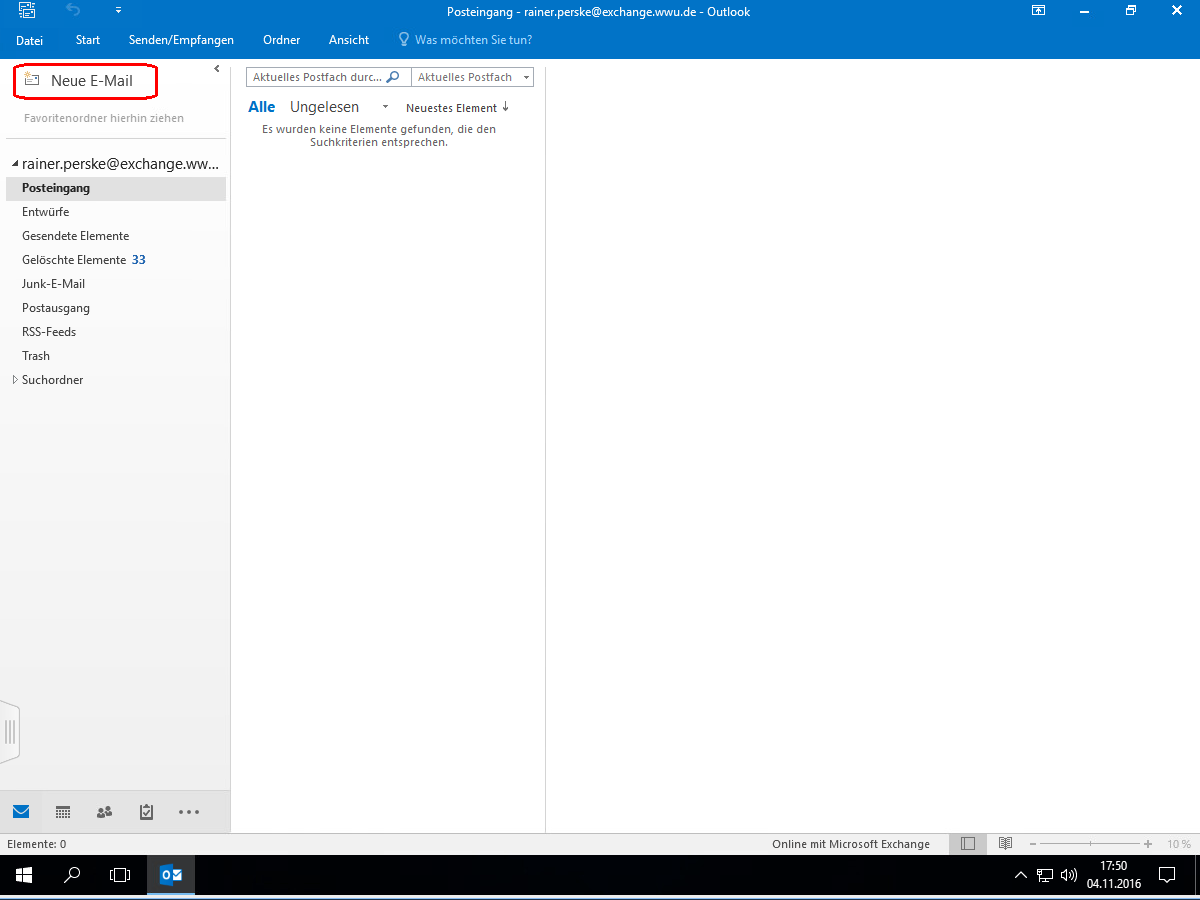Switch to the Mail view icon
This screenshot has width=1200, height=900.
[21, 812]
